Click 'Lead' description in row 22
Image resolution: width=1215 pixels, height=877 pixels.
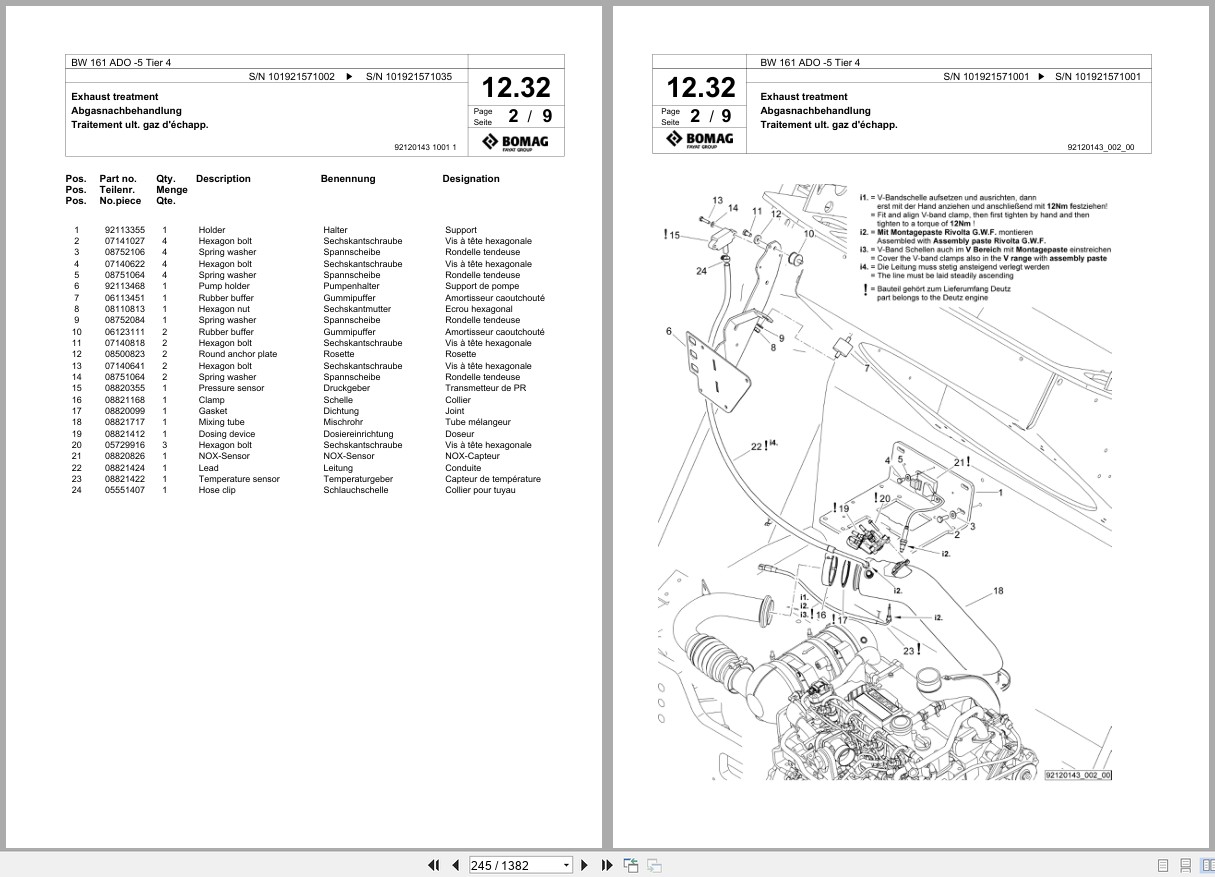pos(208,468)
